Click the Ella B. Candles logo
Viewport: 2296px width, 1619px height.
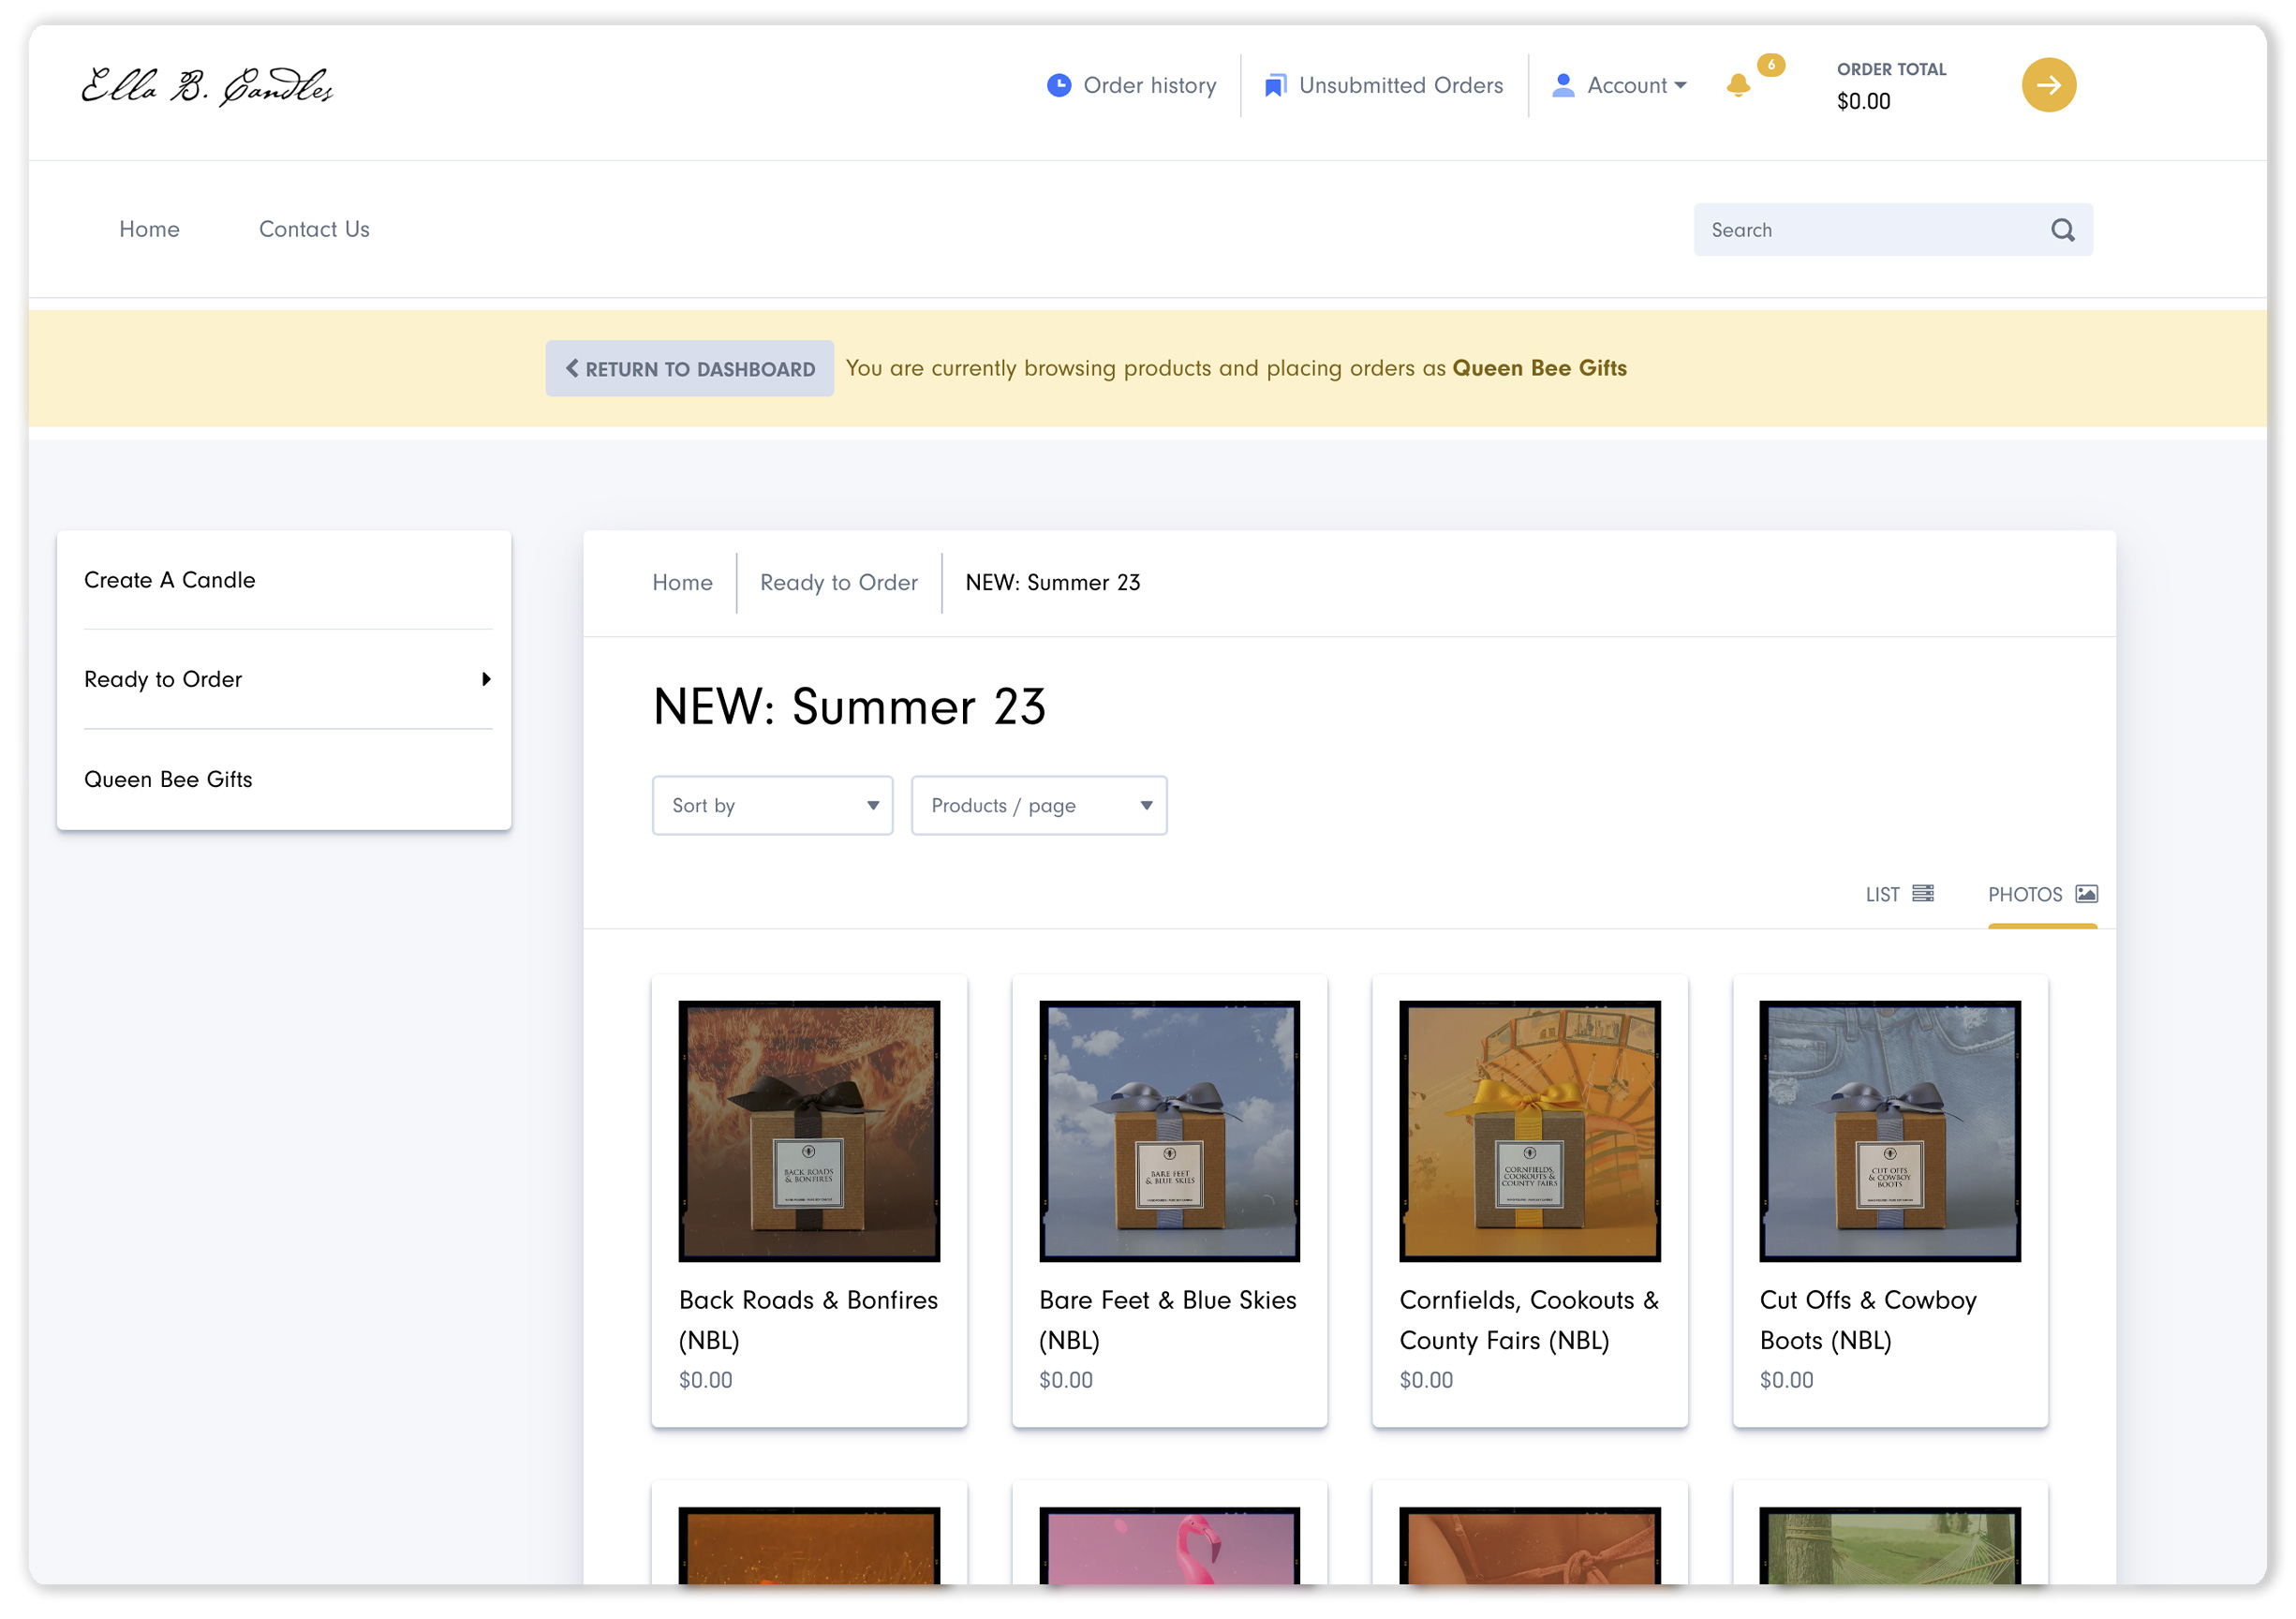207,86
